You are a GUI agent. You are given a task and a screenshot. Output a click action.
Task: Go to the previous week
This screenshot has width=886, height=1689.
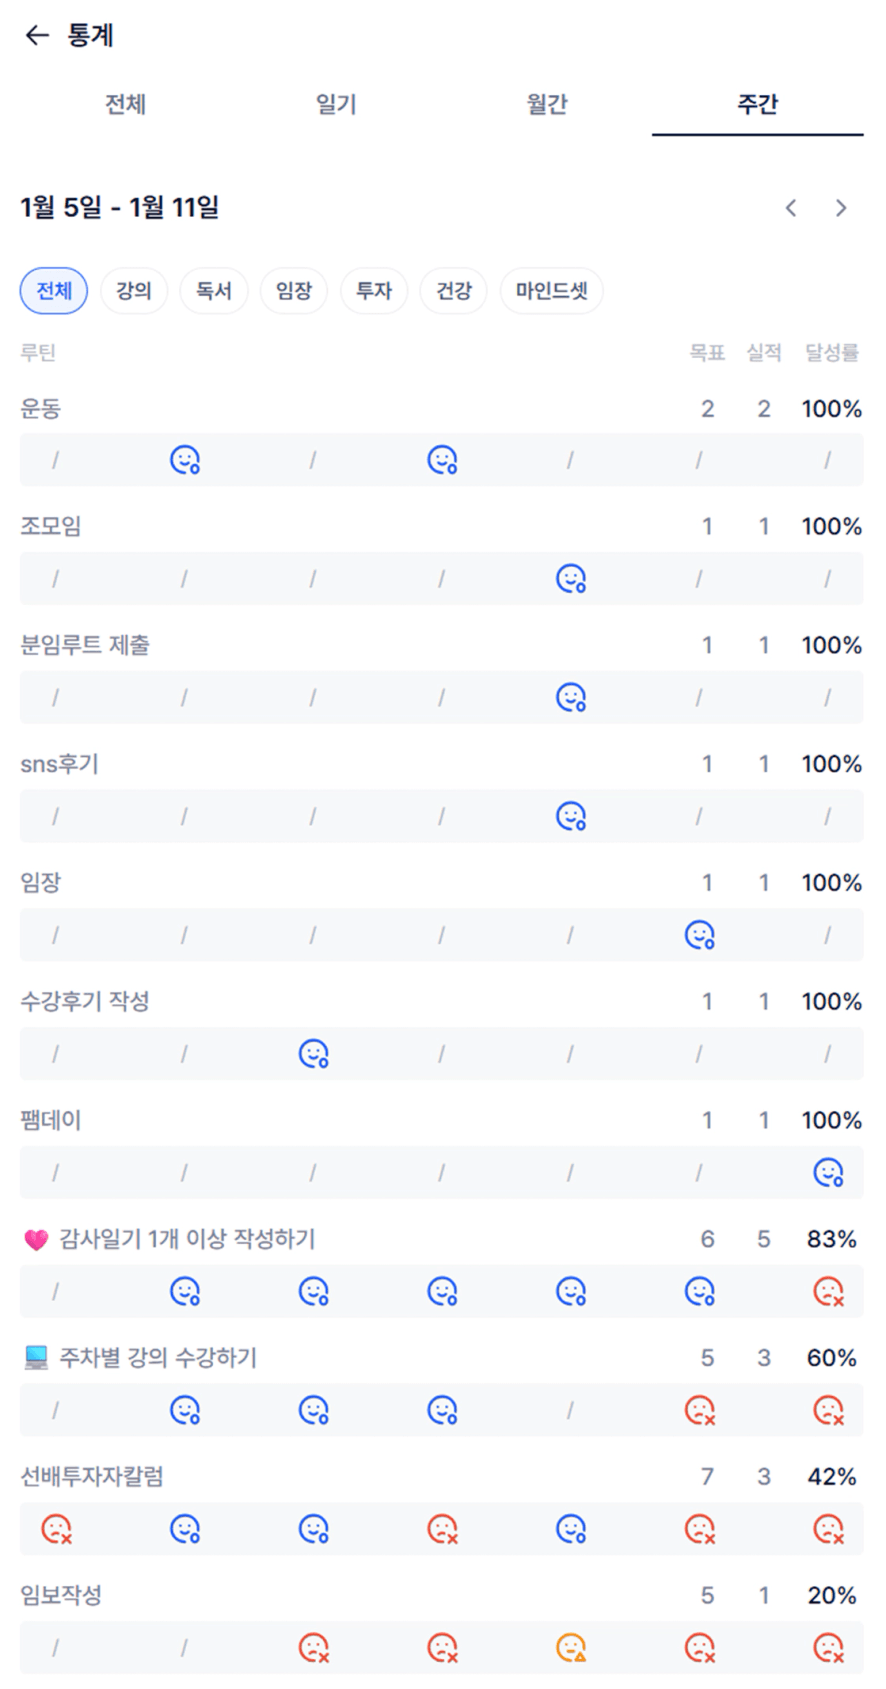coord(791,208)
